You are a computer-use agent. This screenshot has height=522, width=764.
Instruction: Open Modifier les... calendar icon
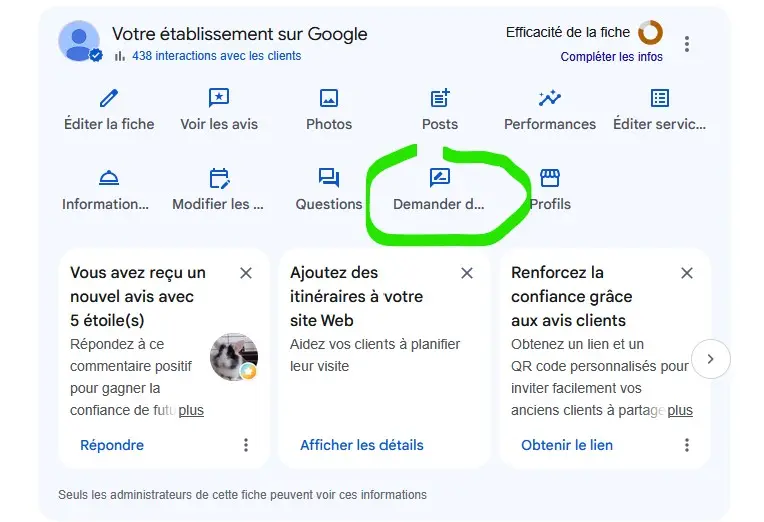tap(219, 178)
